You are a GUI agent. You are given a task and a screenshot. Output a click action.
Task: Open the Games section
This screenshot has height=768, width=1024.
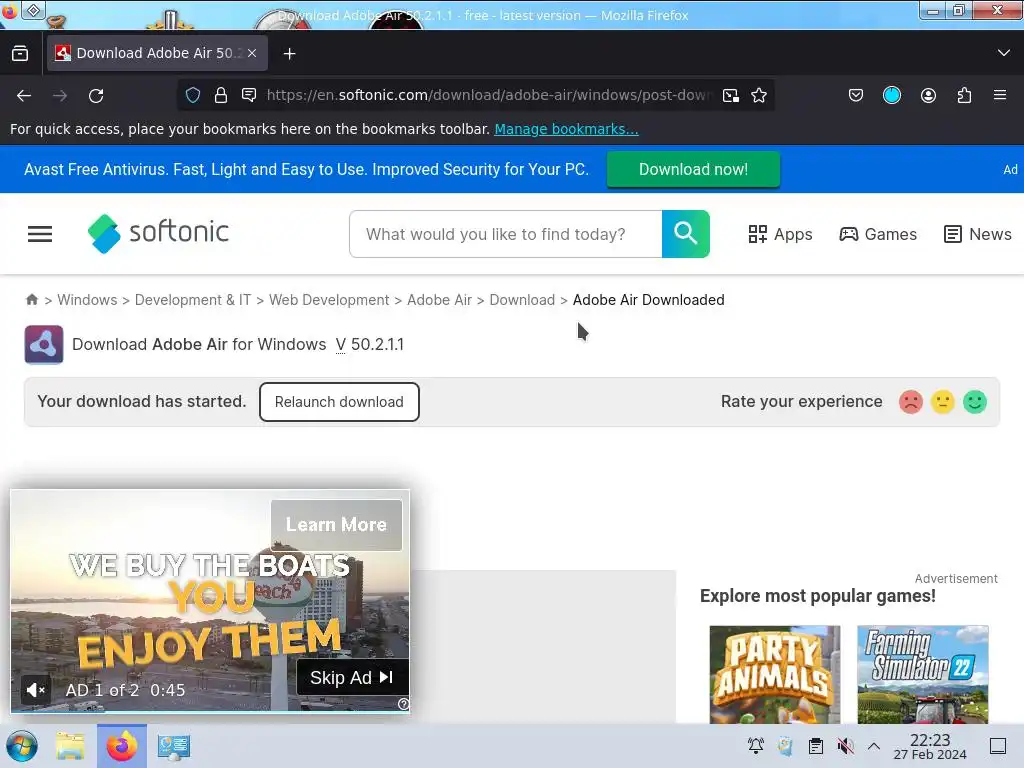pos(878,234)
